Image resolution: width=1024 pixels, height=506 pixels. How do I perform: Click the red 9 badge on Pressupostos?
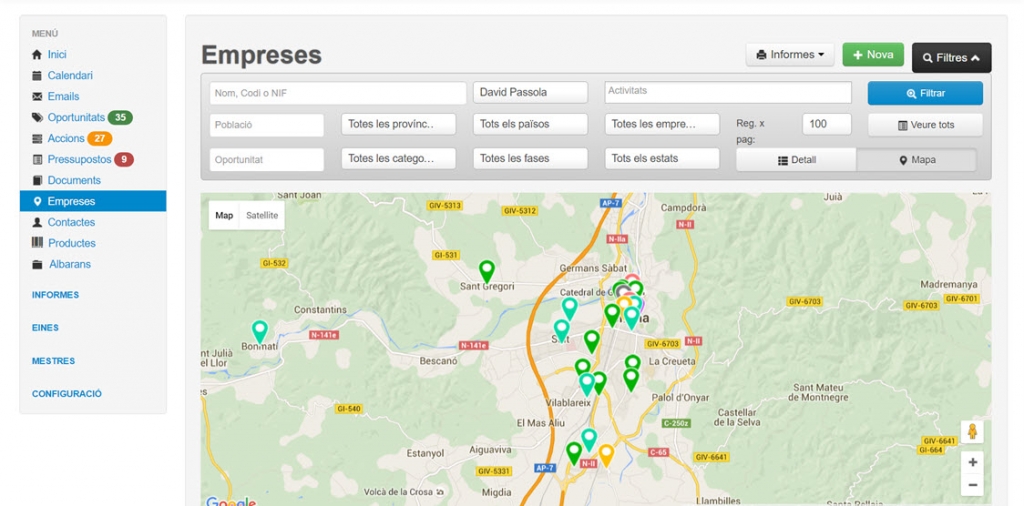tap(124, 159)
